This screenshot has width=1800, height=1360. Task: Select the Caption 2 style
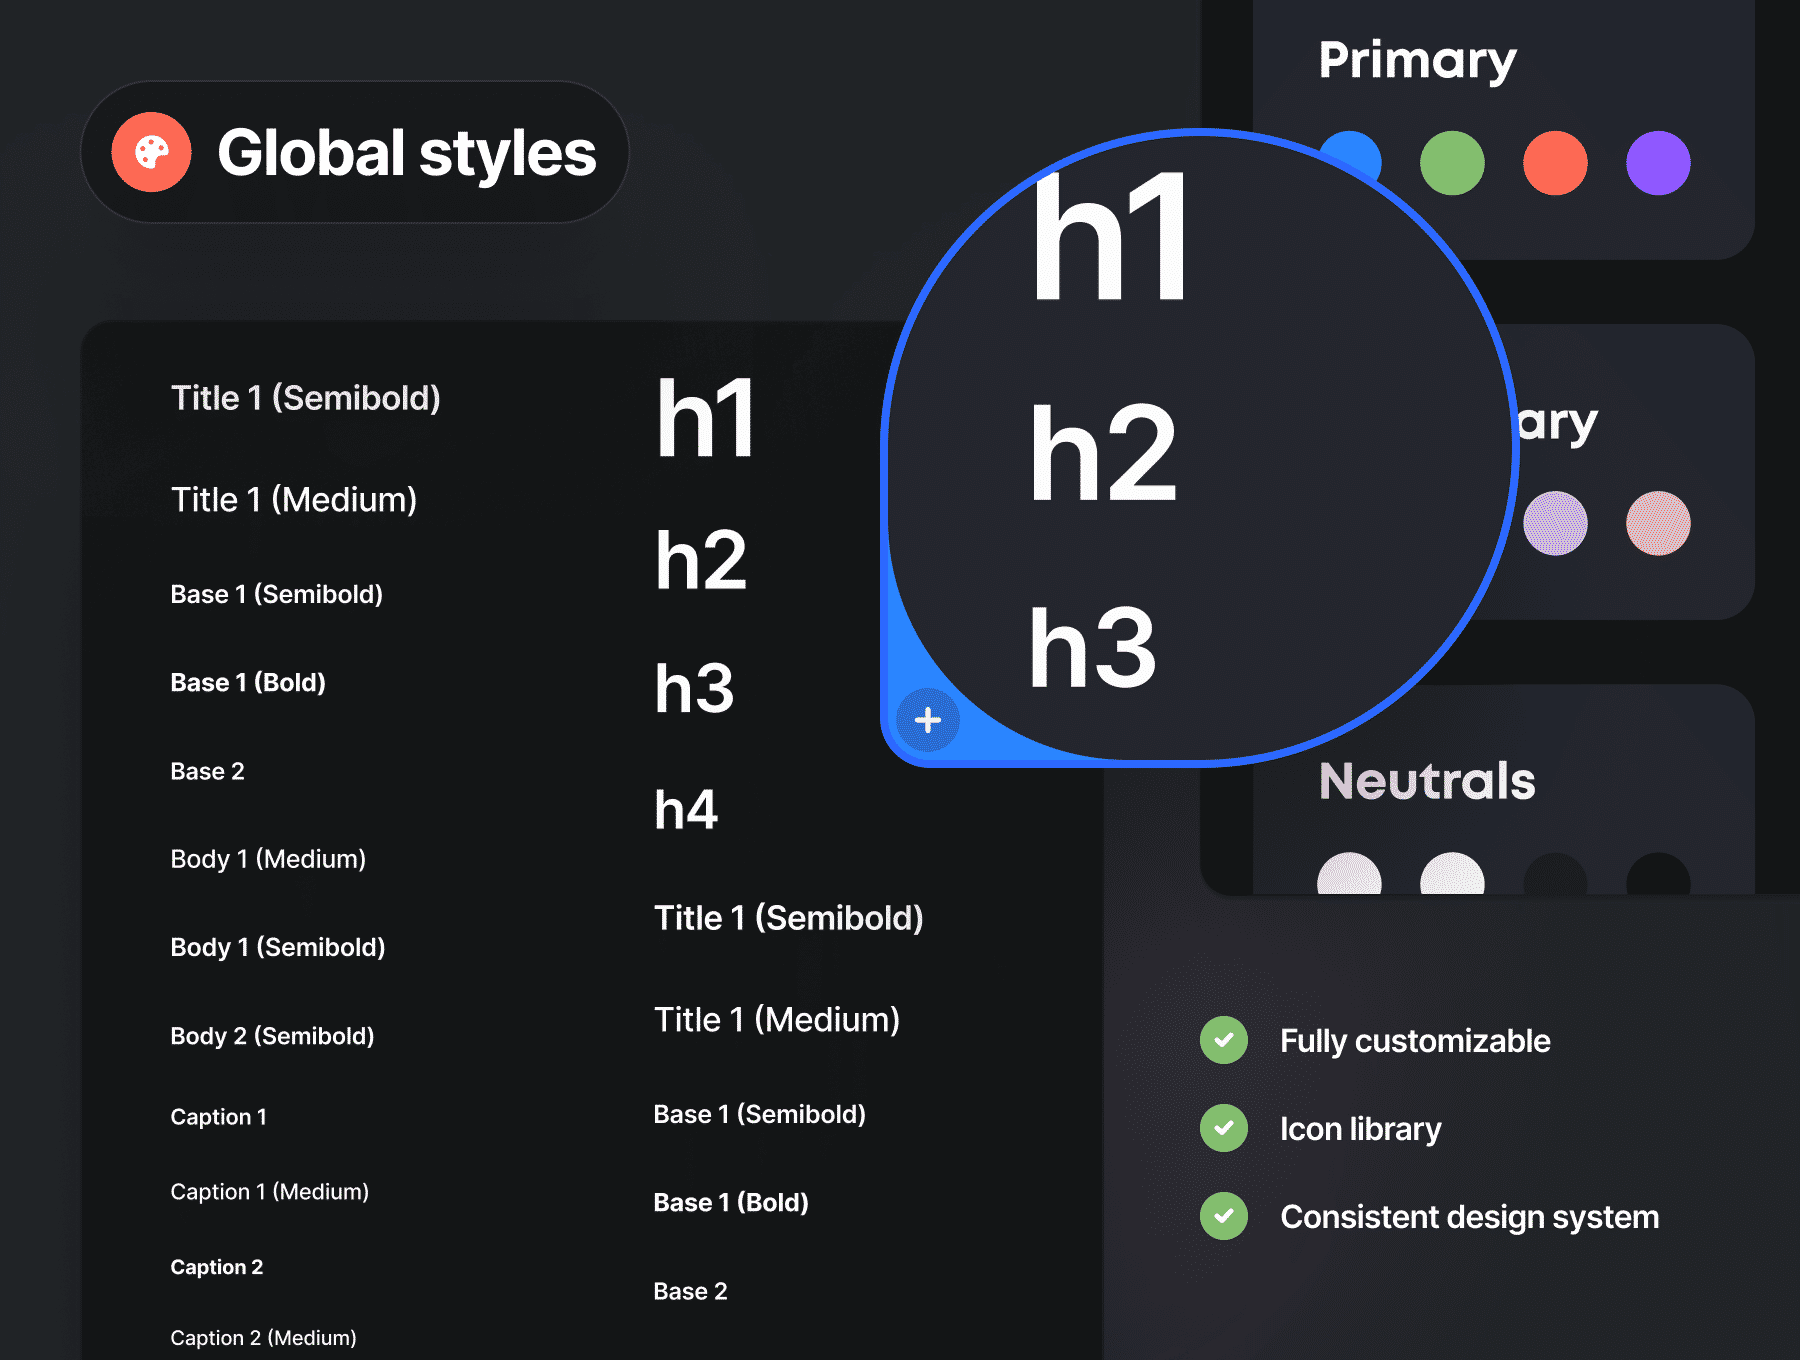coord(217,1267)
